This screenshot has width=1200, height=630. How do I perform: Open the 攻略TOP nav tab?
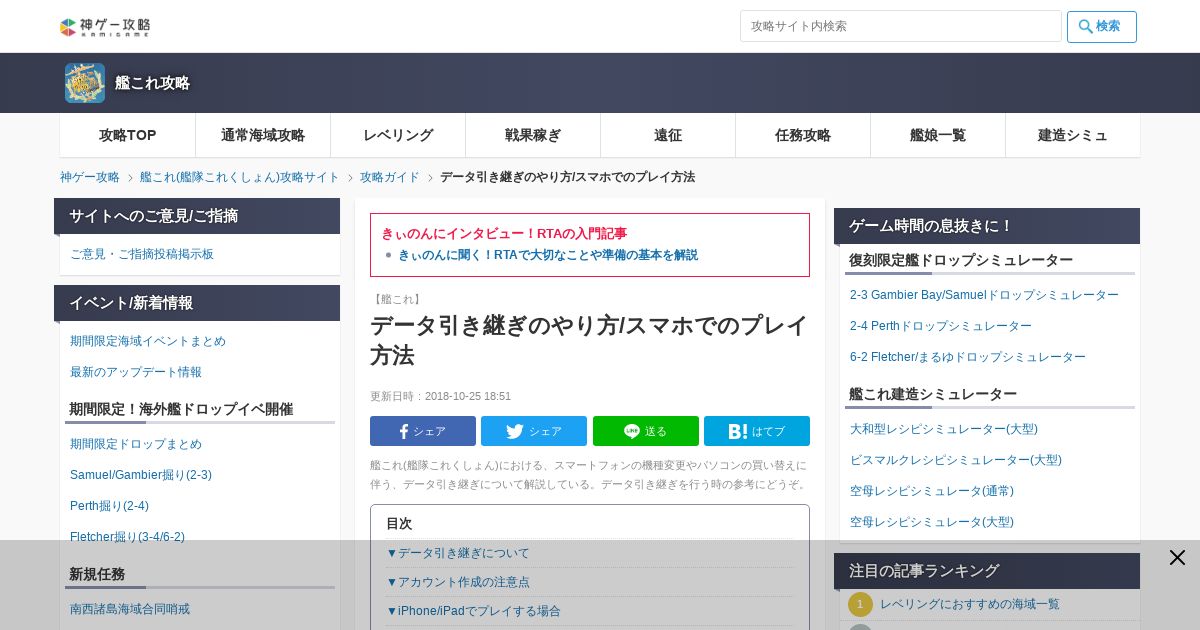pos(128,135)
